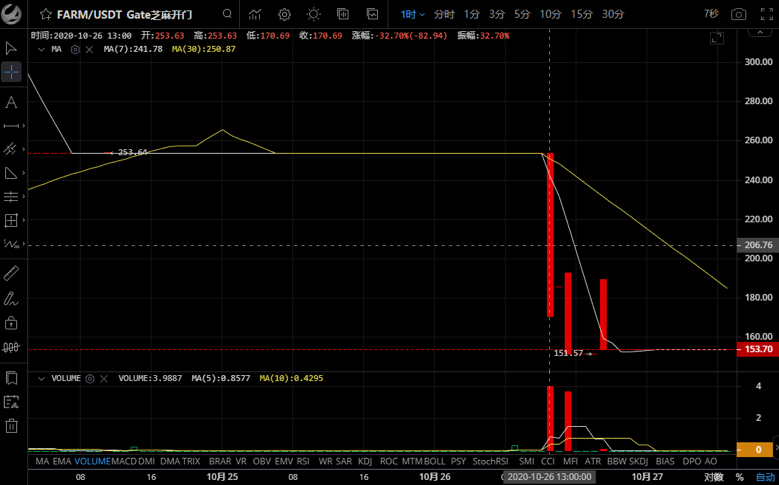Screen dimensions: 779x485
Task: Remove the VOLUME indicator with X
Action: 104,378
